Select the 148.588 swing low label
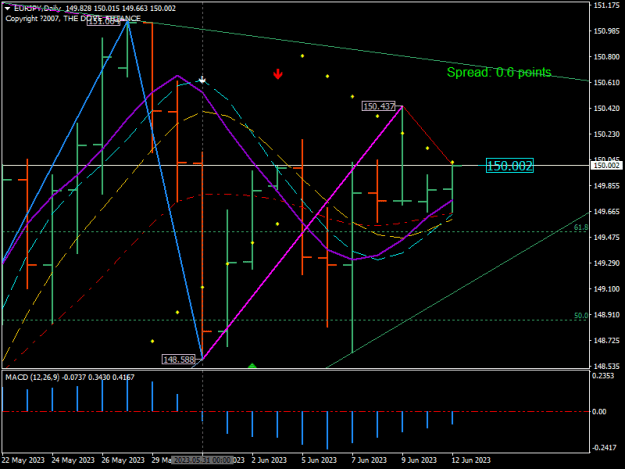Screen dimensions: 625x469 coord(179,359)
